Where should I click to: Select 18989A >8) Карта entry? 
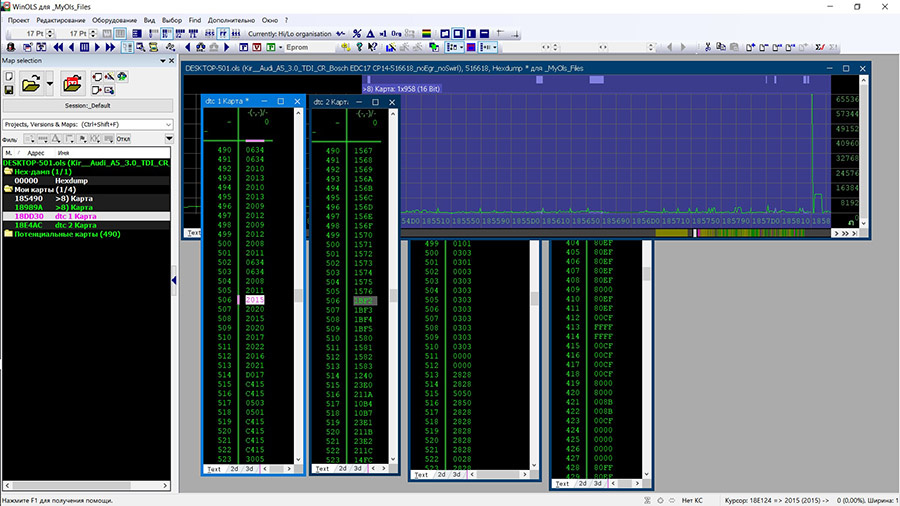(x=86, y=207)
